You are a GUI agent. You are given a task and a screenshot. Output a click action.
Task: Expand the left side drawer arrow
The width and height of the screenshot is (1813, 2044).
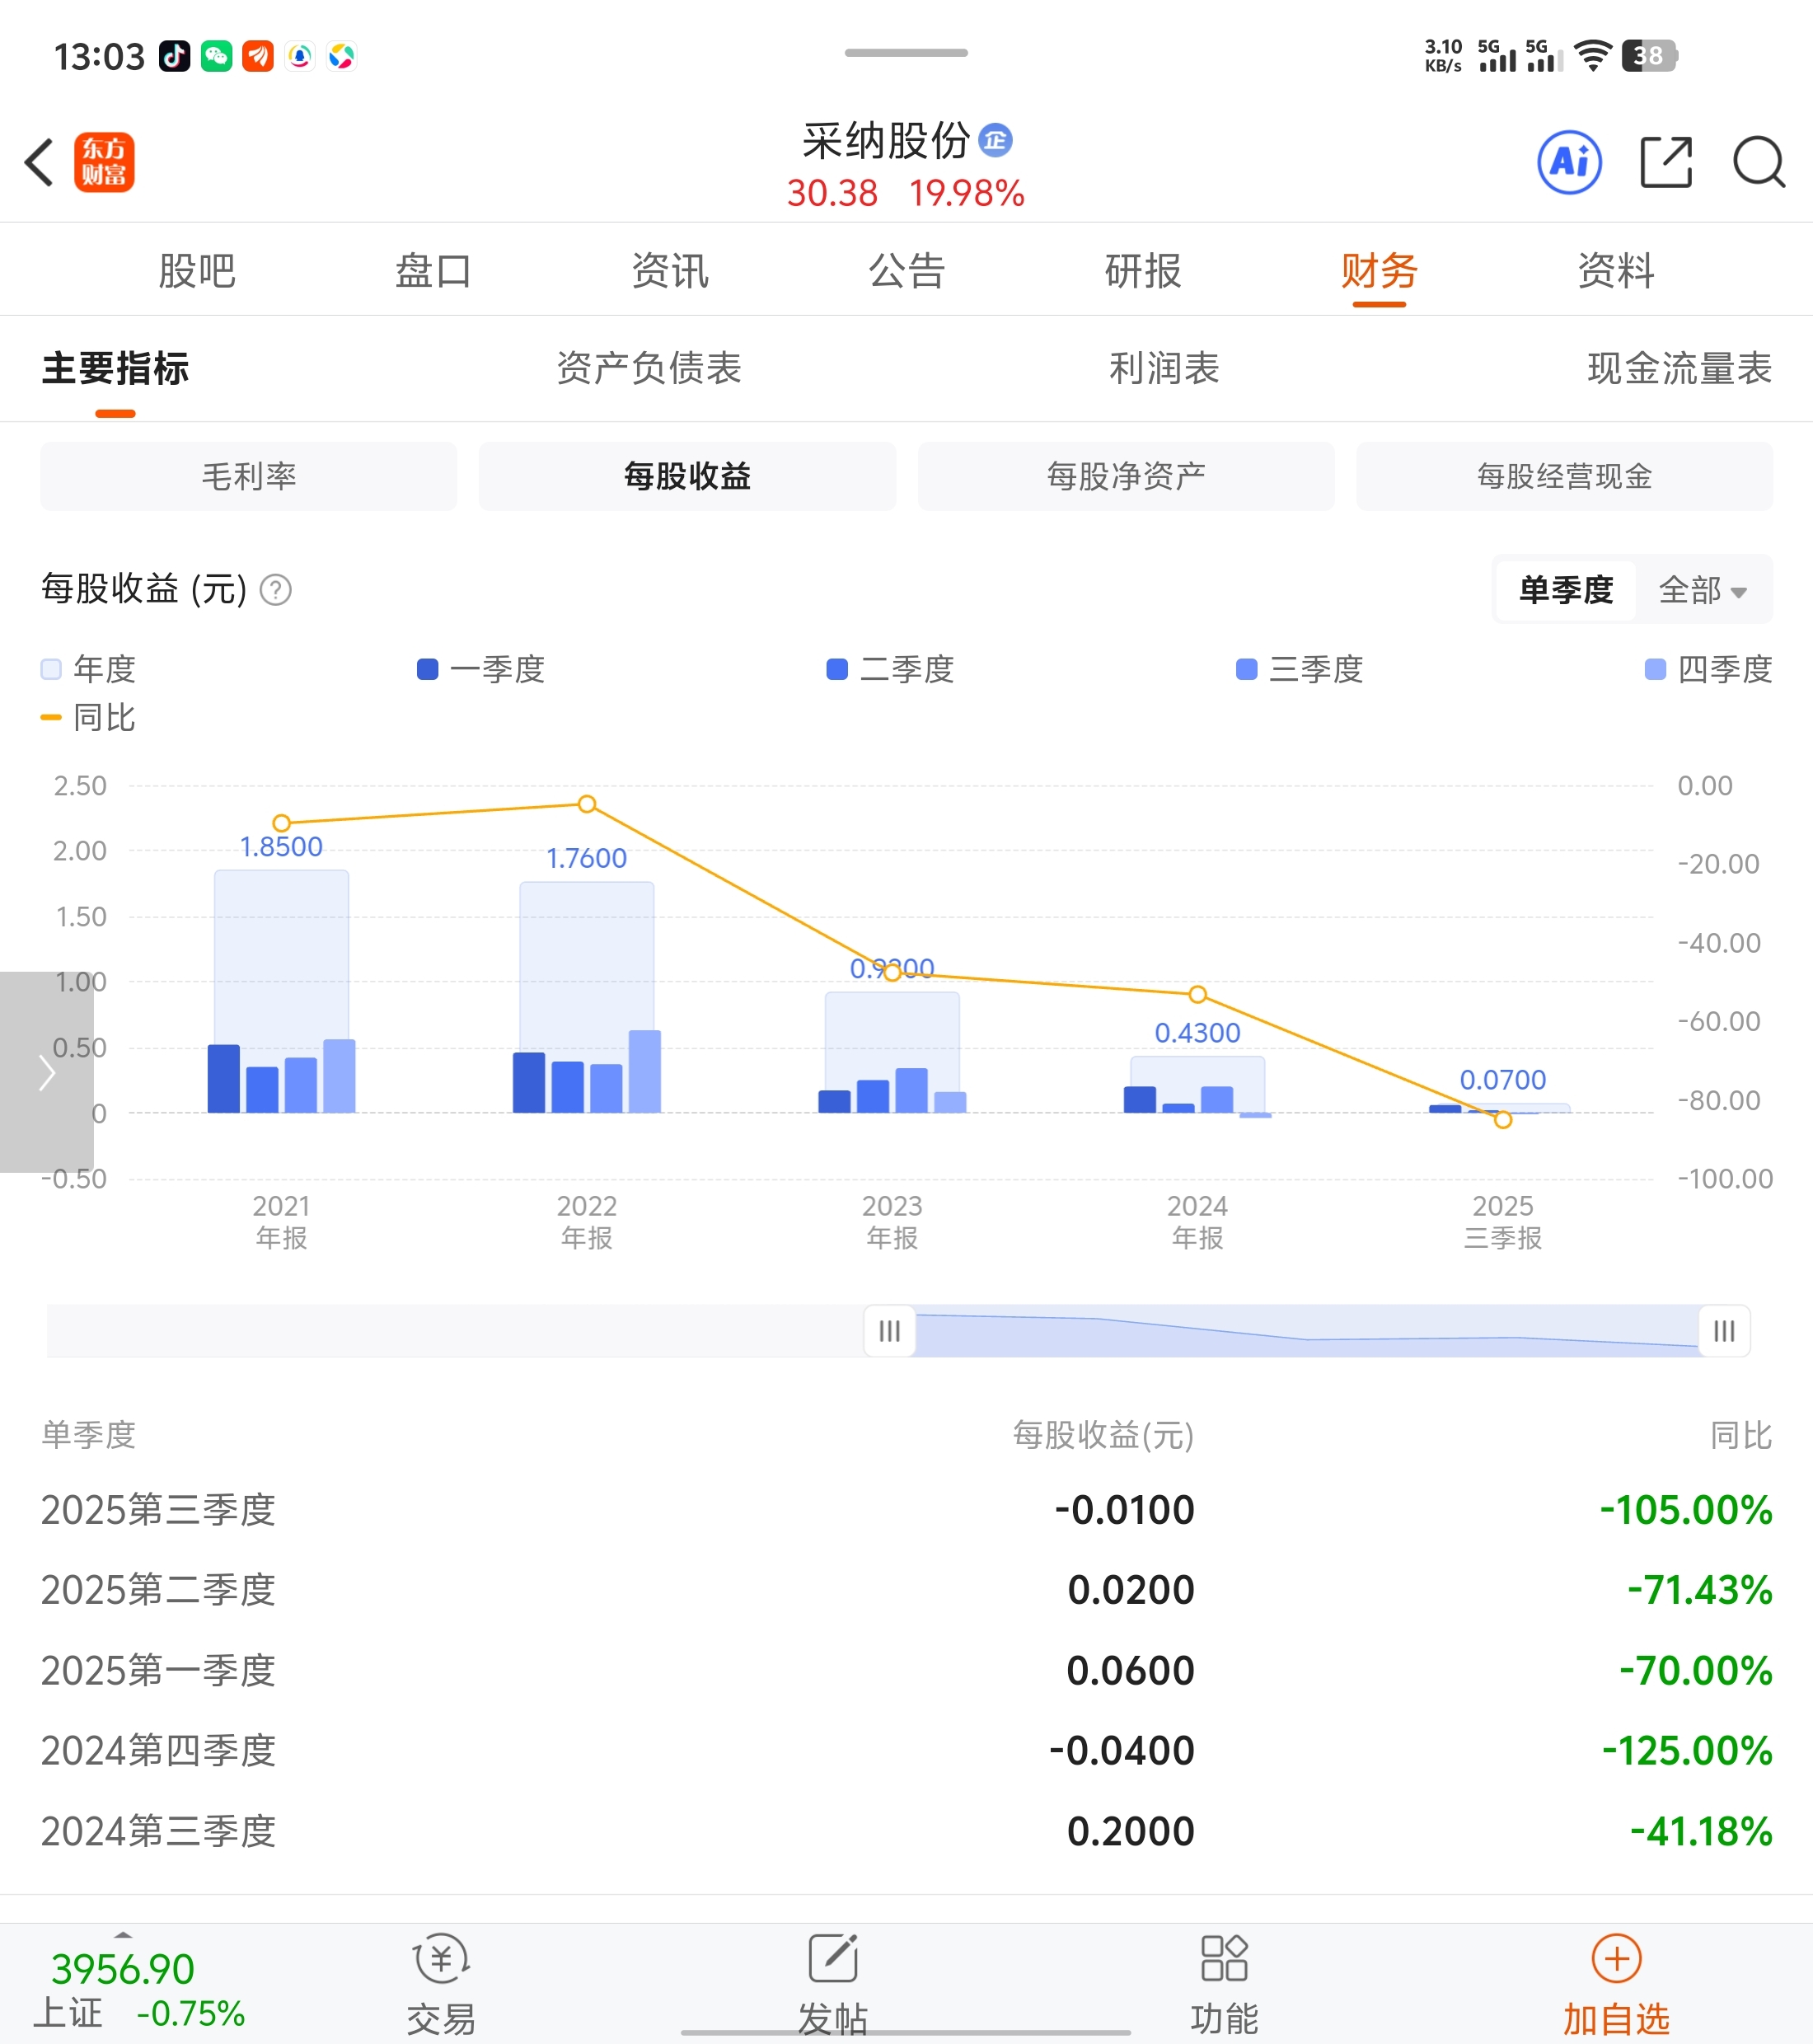click(x=46, y=1072)
